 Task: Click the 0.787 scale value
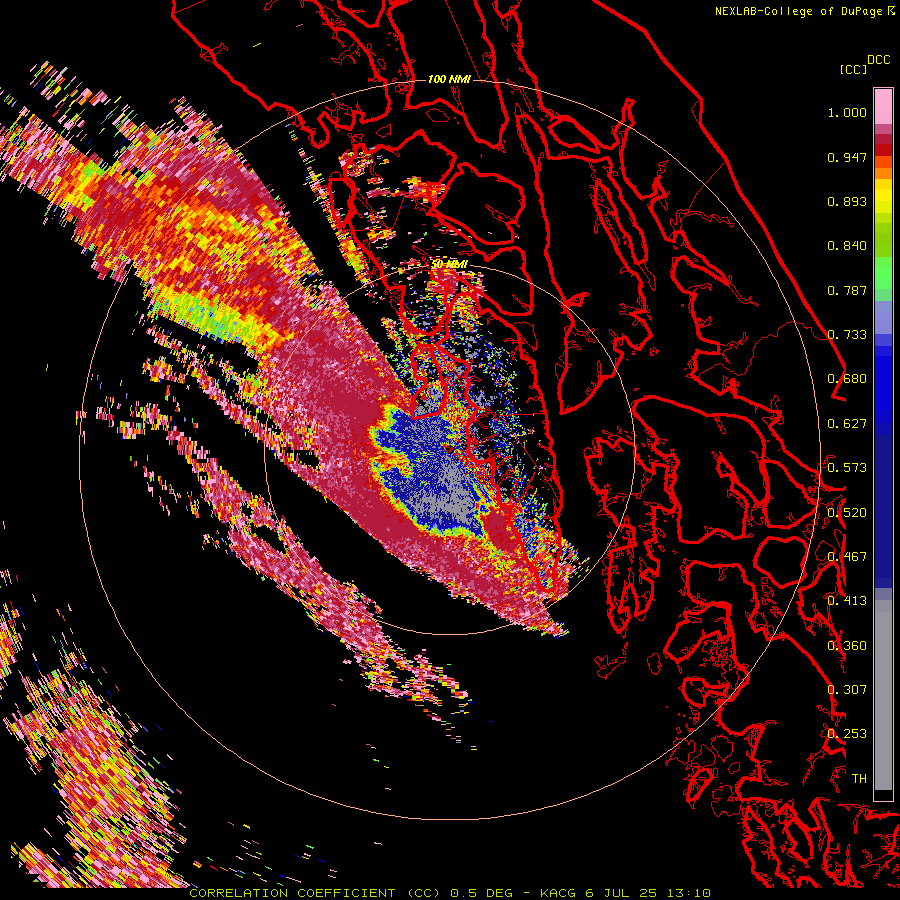[x=847, y=290]
